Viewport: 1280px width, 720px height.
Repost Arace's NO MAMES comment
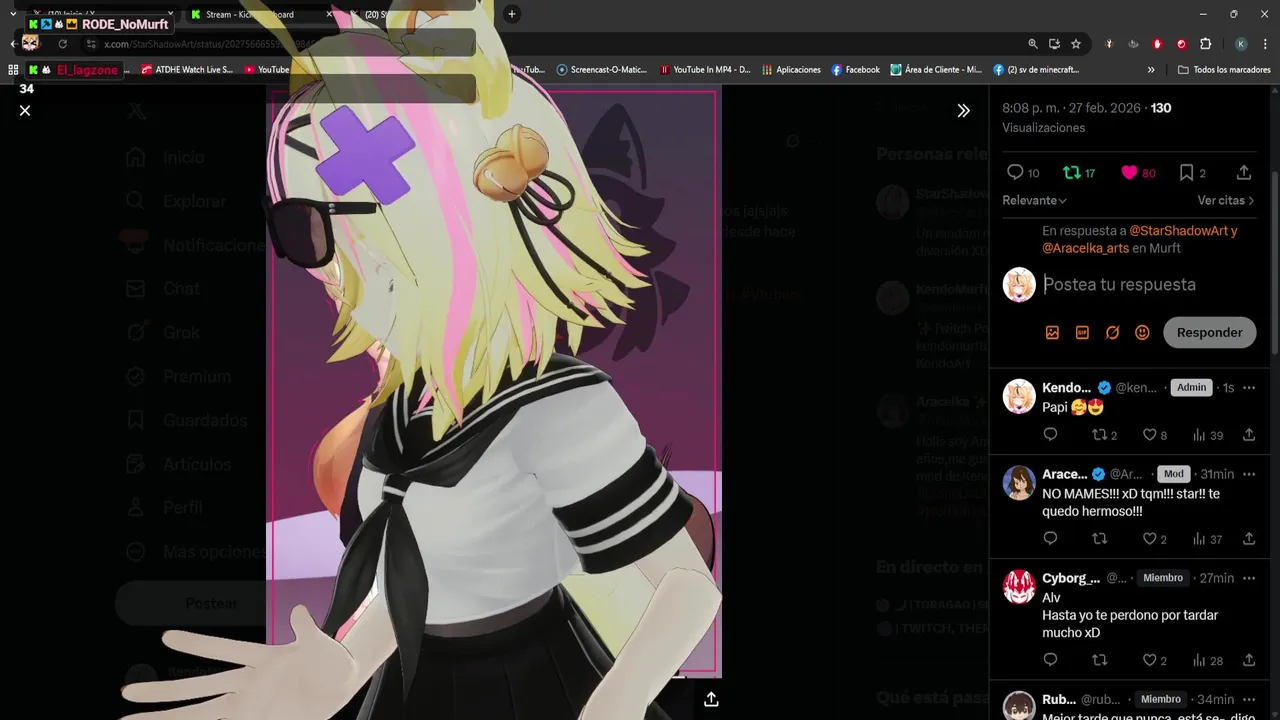coord(1100,539)
